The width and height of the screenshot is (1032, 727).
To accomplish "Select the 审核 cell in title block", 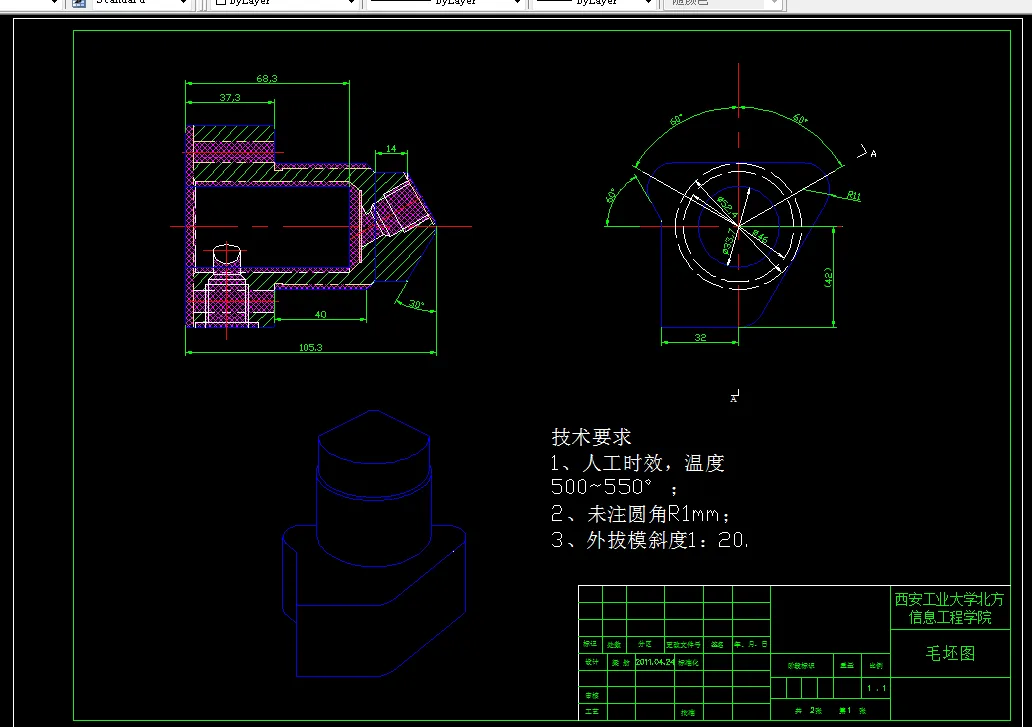I will tap(592, 695).
